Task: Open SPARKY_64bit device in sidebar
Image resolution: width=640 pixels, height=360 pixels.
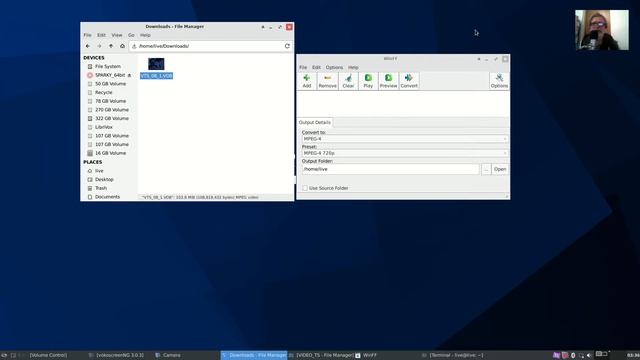Action: (x=110, y=75)
